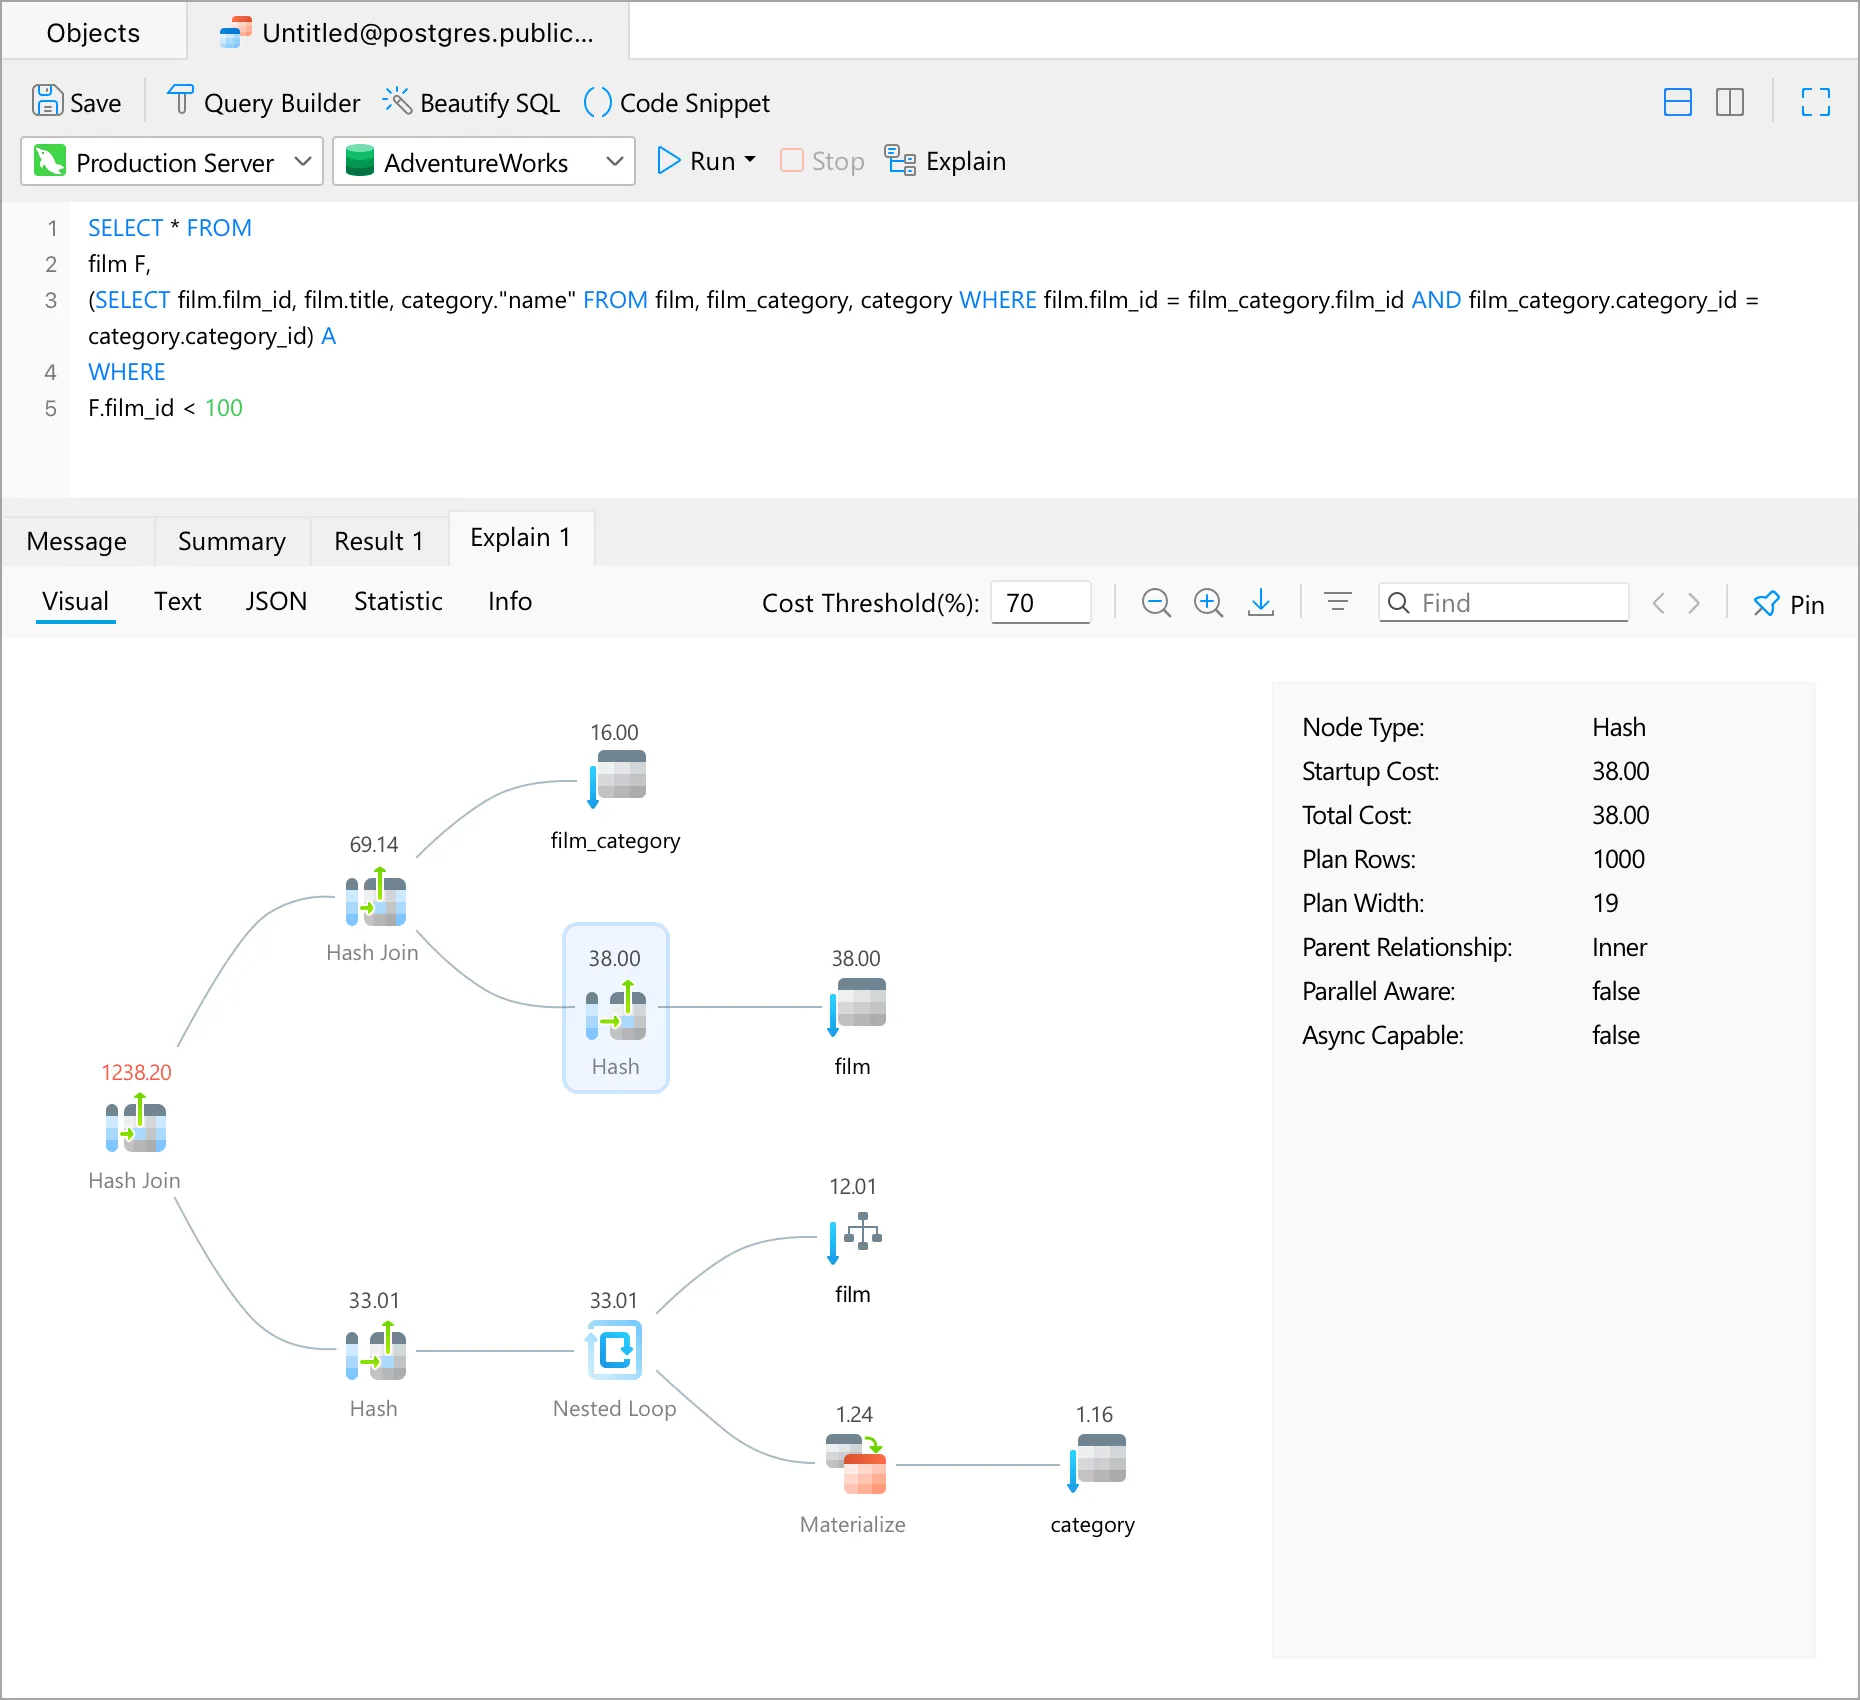This screenshot has width=1860, height=1700.
Task: Open Code Snippet panel
Action: [677, 102]
